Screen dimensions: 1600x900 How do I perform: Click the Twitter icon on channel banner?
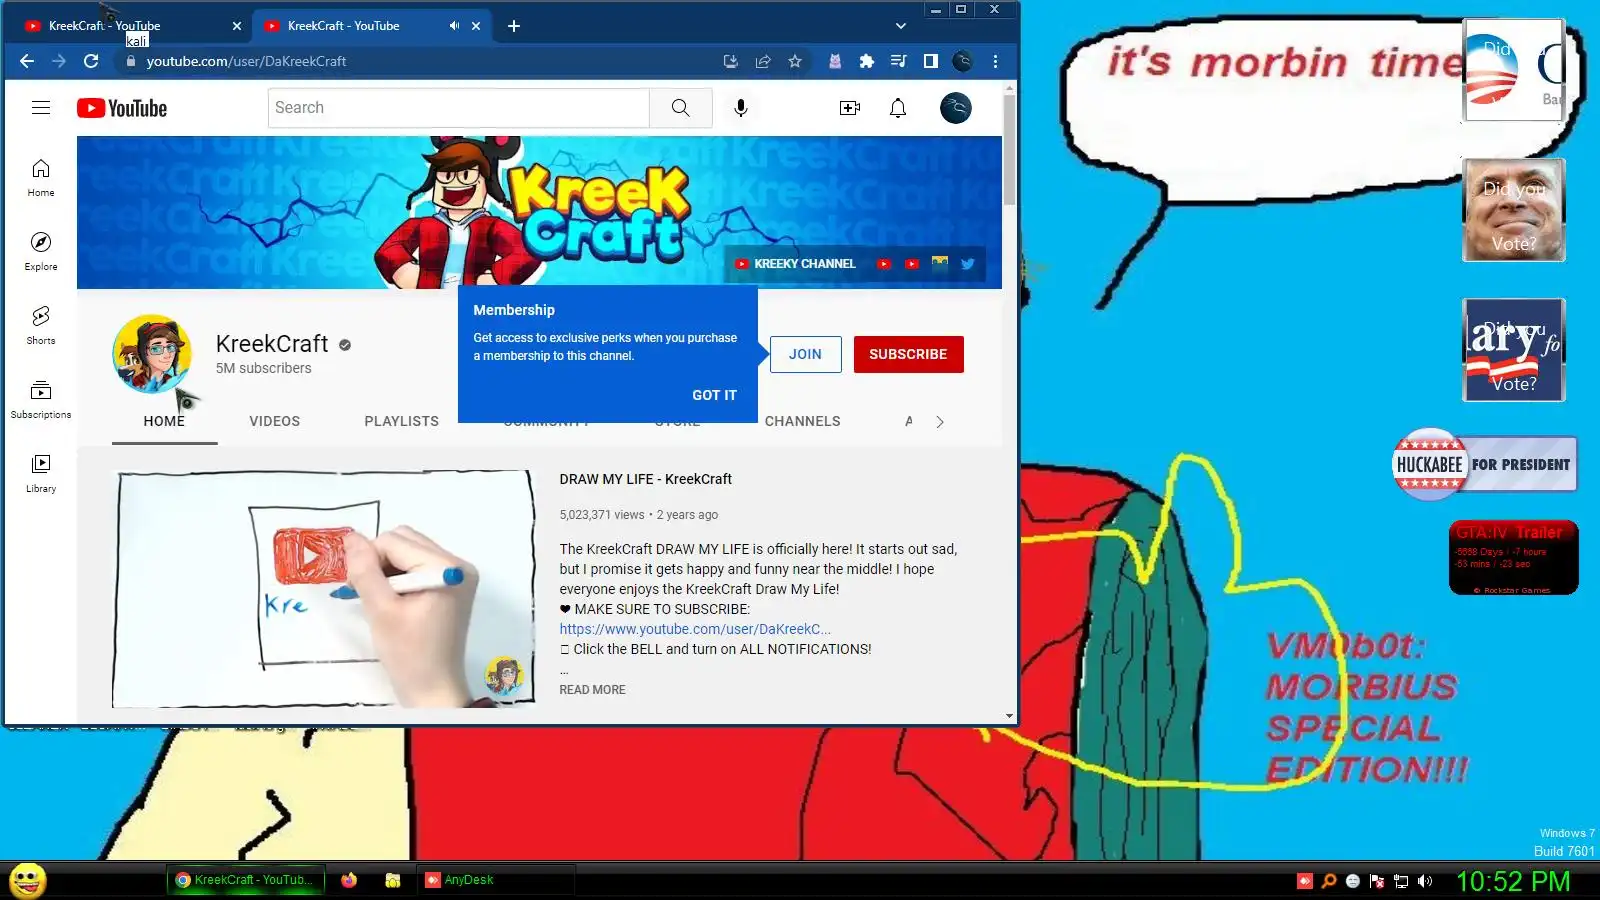968,264
